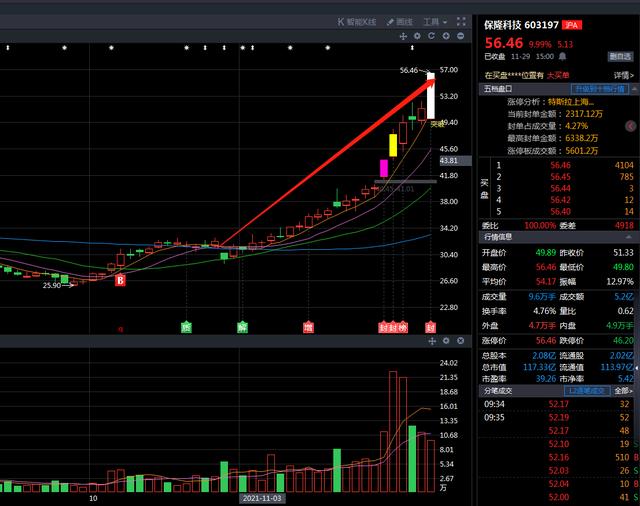Select the 画线 line drawing tool
This screenshot has width=640, height=506.
[400, 22]
